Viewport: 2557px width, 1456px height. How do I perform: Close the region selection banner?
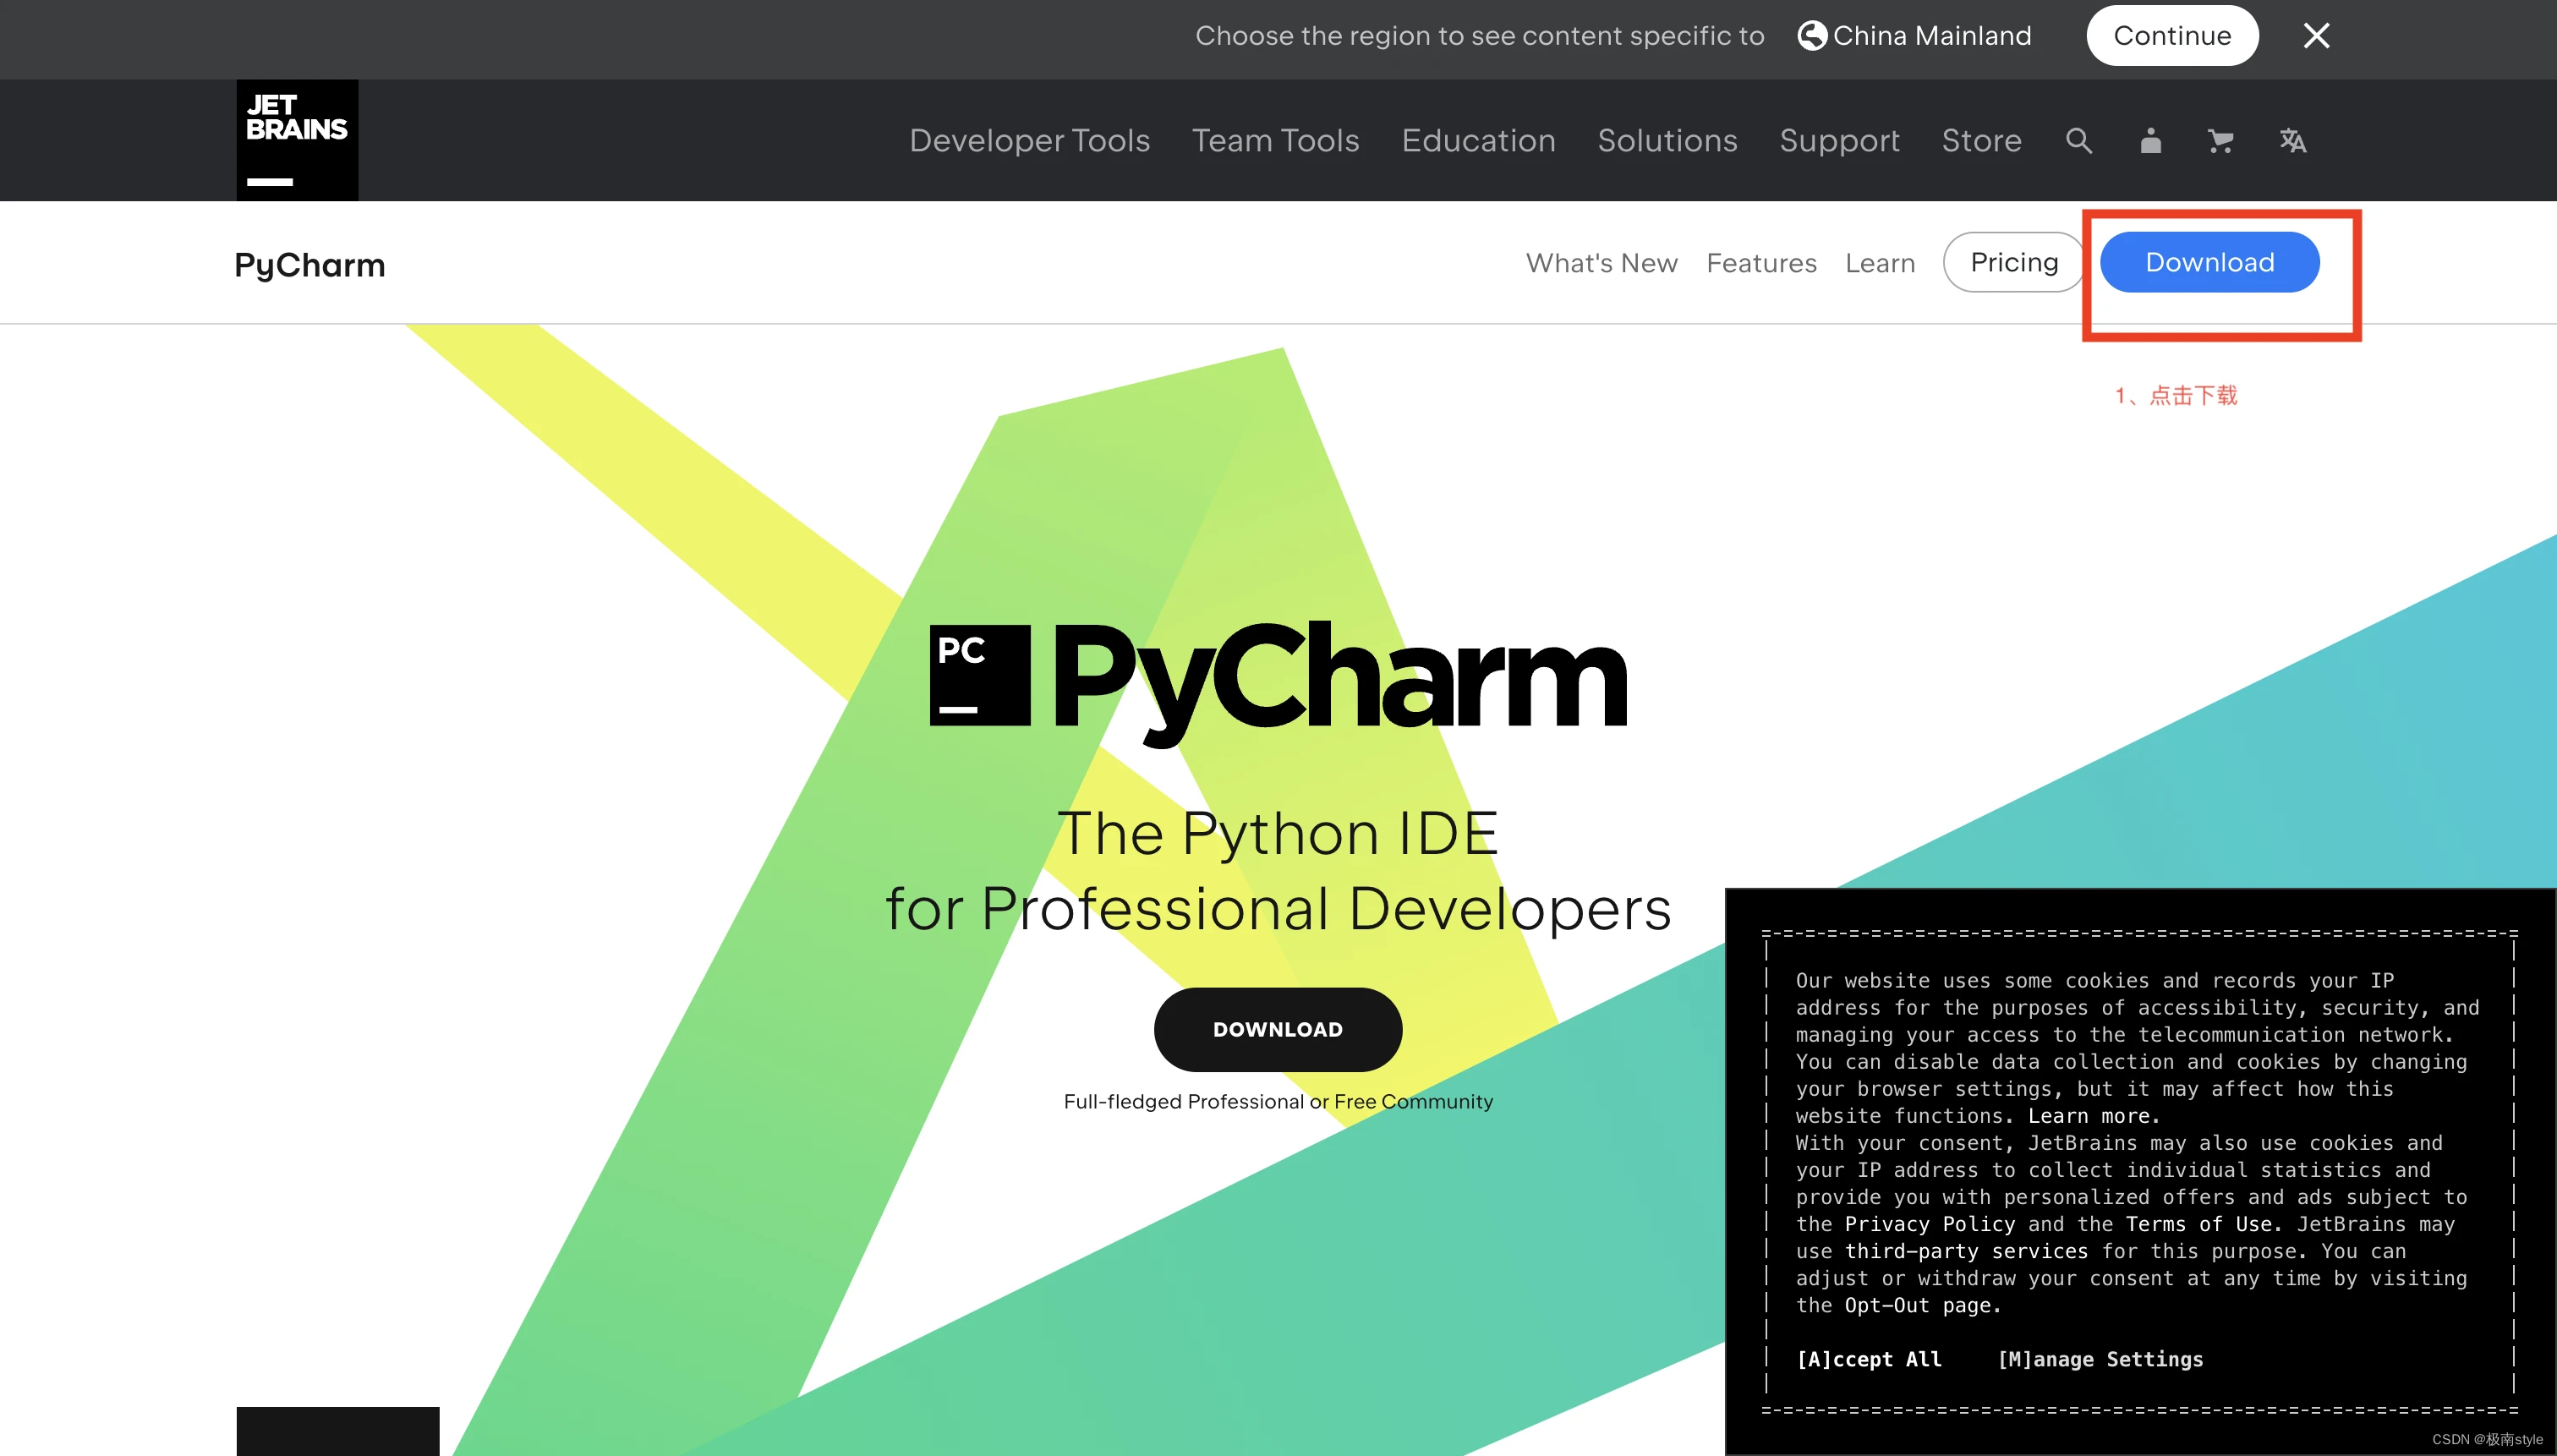tap(2316, 36)
